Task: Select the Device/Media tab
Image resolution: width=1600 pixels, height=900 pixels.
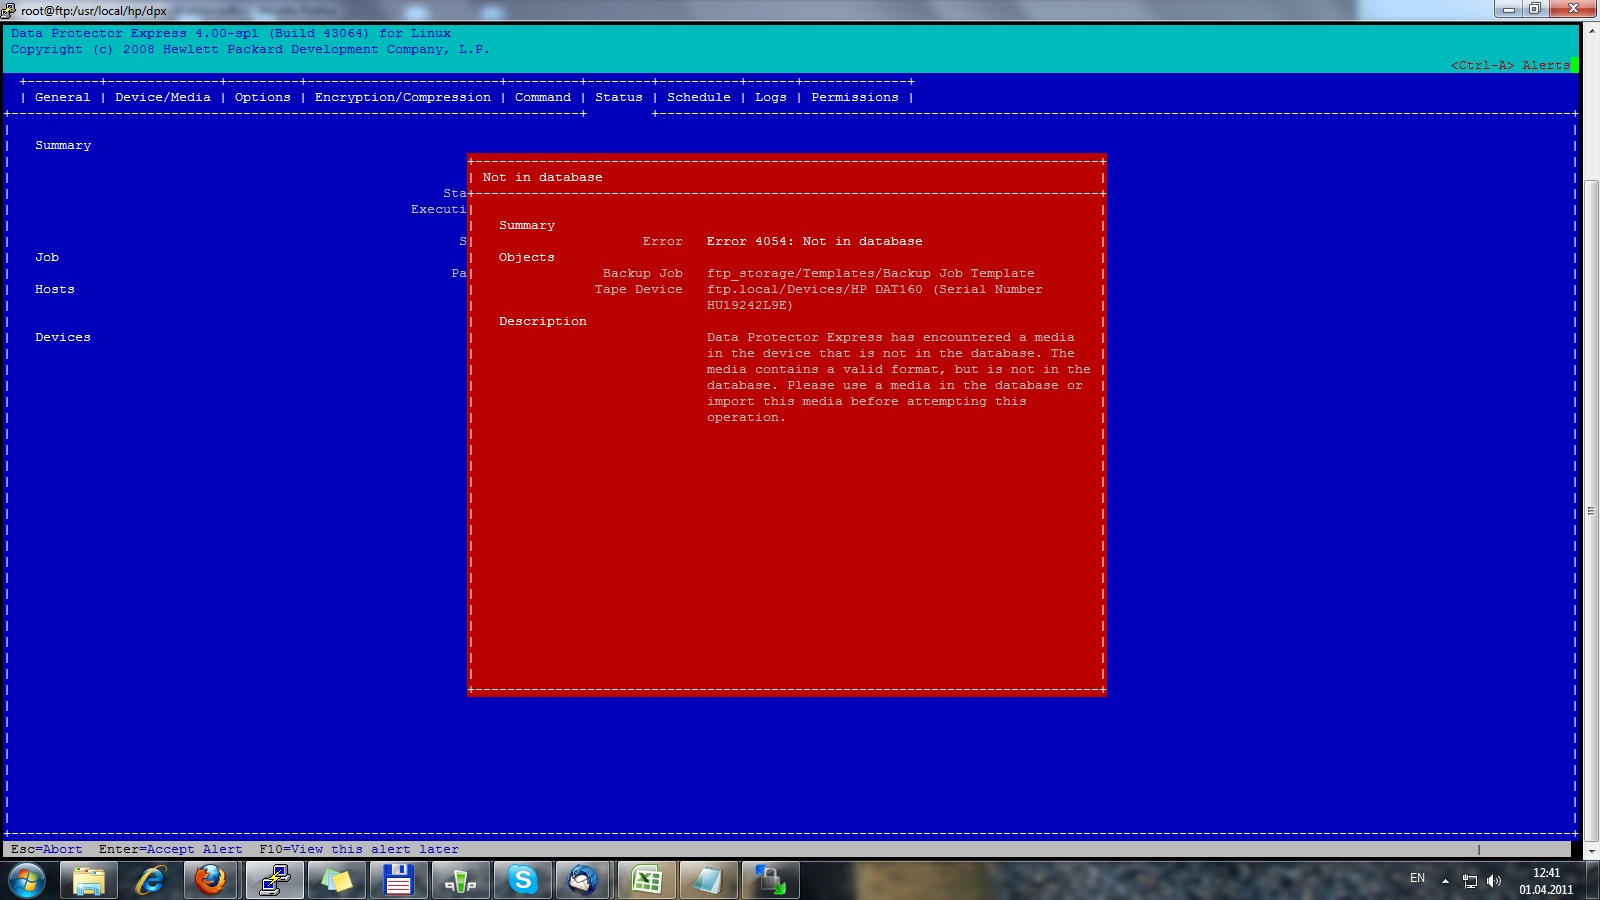Action: (163, 97)
